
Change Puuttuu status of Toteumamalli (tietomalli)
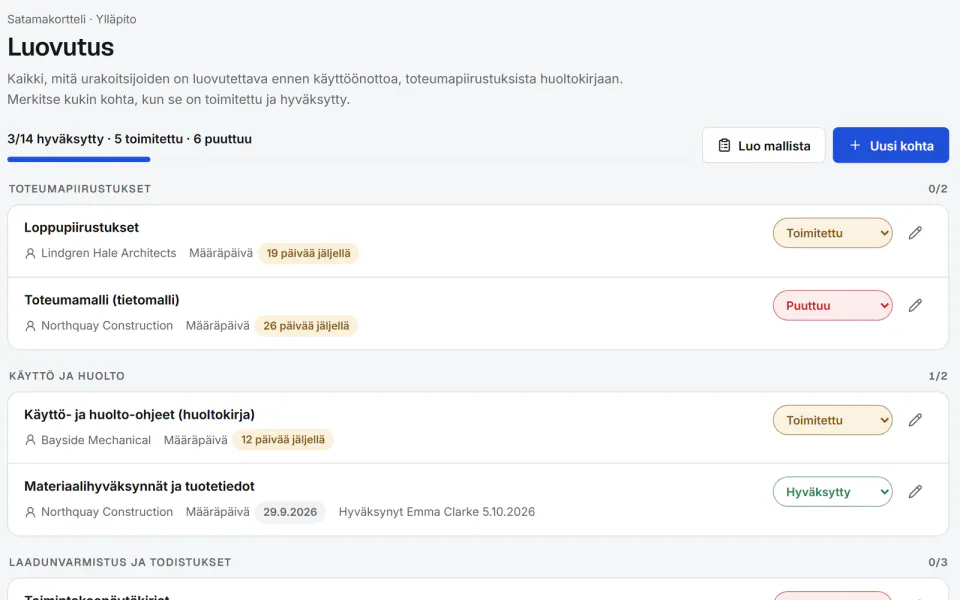pyautogui.click(x=833, y=306)
